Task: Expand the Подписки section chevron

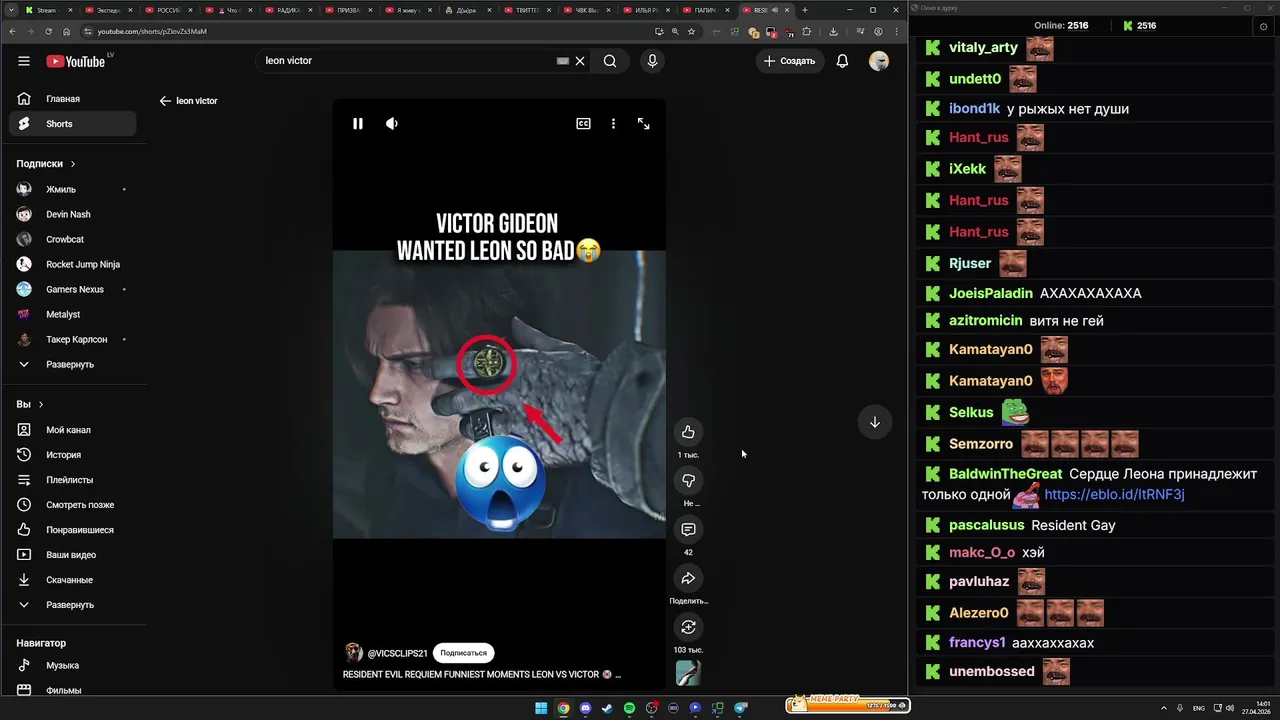Action: 73,164
